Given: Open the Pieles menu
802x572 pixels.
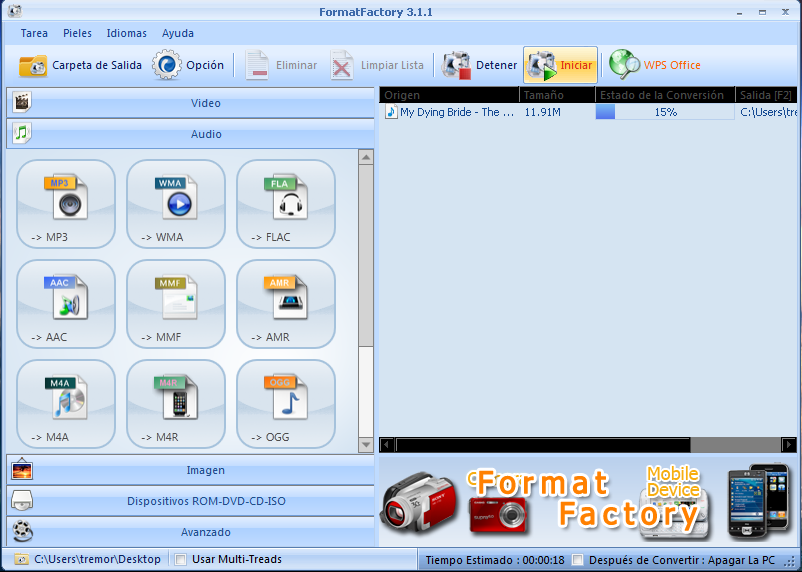Looking at the screenshot, I should tap(77, 33).
